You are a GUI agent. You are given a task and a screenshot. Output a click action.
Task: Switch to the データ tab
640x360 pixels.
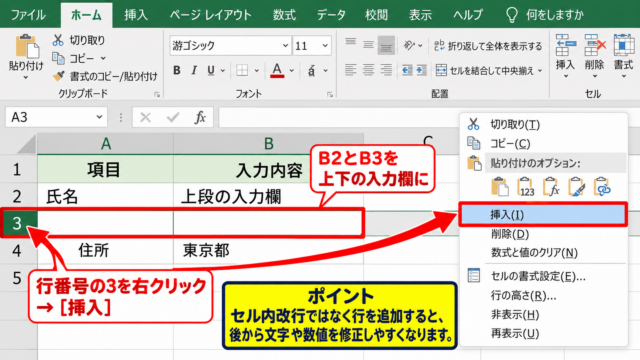click(331, 15)
